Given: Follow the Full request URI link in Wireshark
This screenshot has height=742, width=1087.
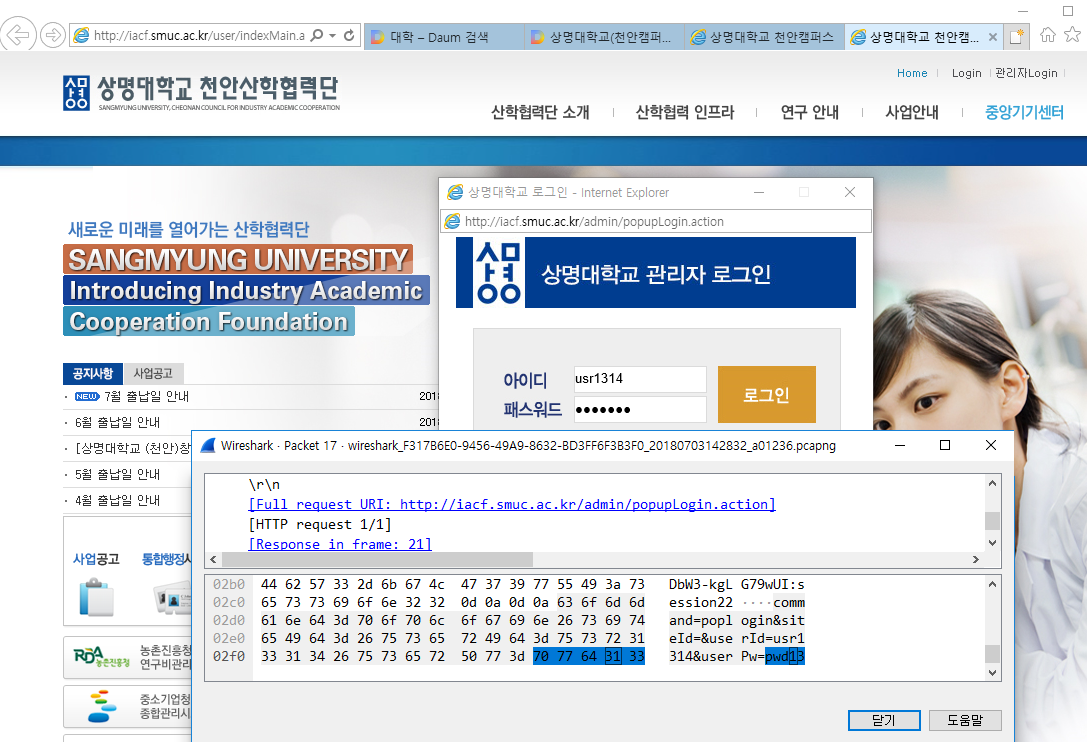Looking at the screenshot, I should pos(512,504).
